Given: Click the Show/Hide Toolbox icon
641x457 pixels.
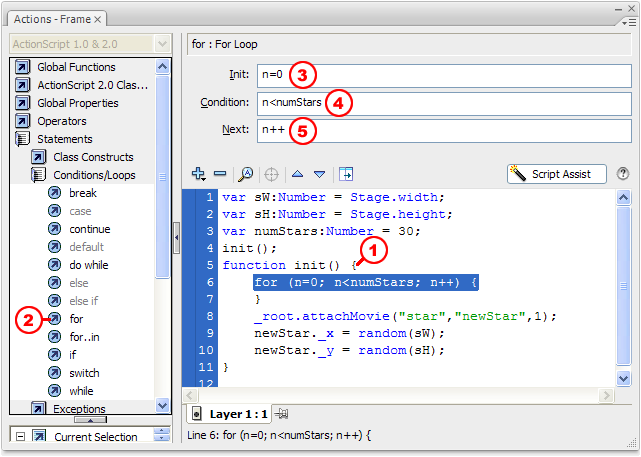Looking at the screenshot, I should (346, 174).
